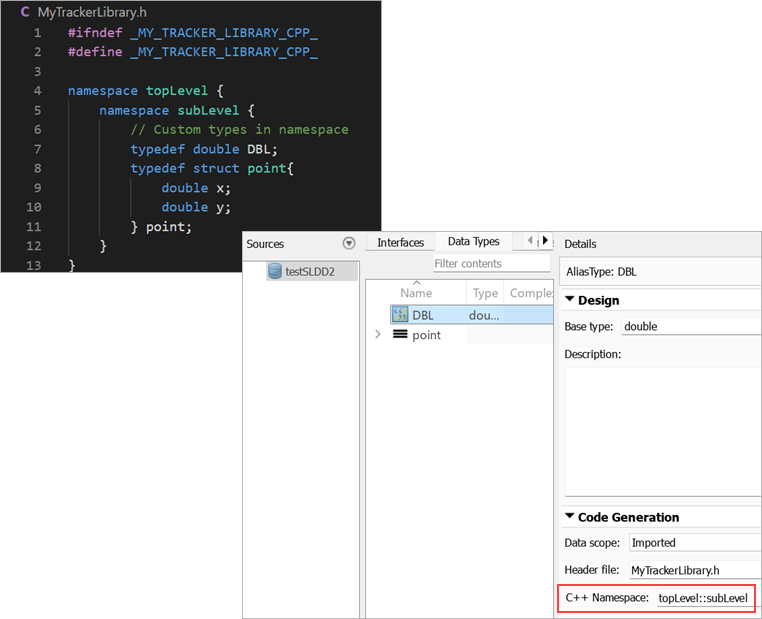
Task: Click the Type column header
Action: (485, 293)
